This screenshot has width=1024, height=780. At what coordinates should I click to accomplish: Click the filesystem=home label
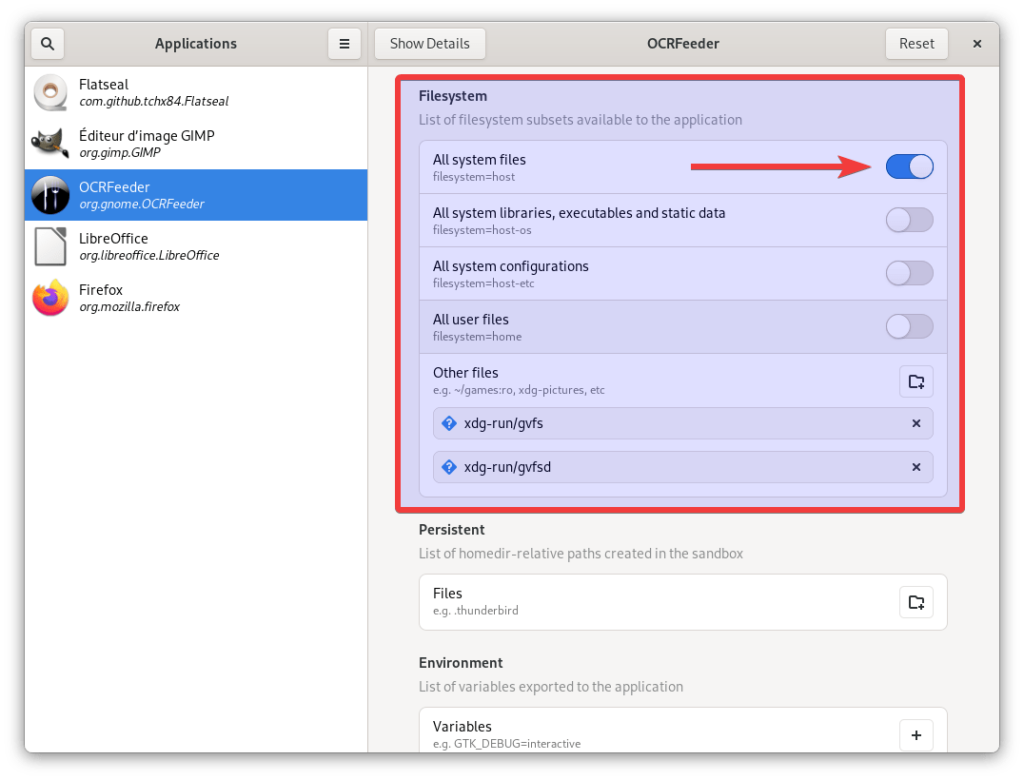(x=477, y=337)
